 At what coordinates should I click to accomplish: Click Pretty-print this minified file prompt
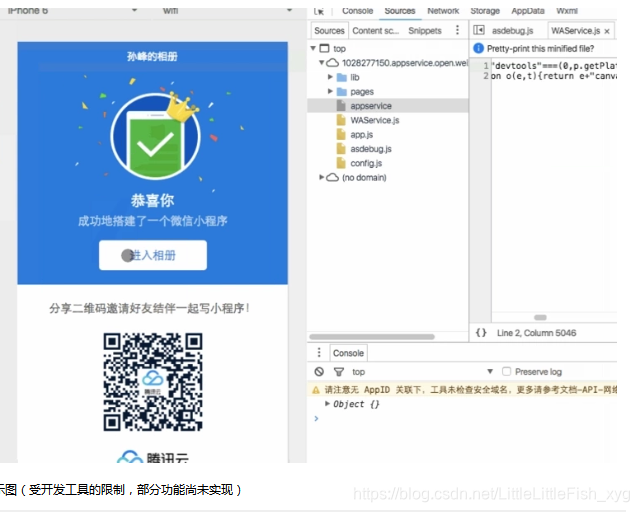coord(540,49)
